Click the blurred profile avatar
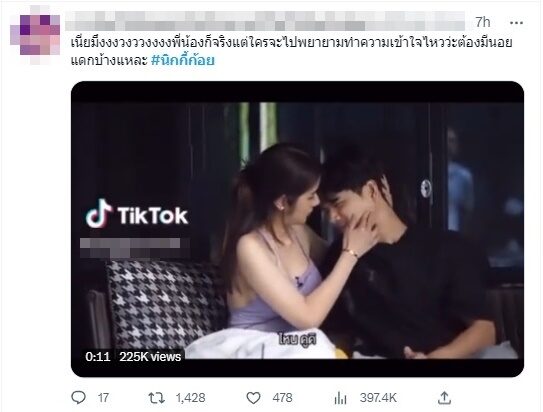 [x=35, y=38]
